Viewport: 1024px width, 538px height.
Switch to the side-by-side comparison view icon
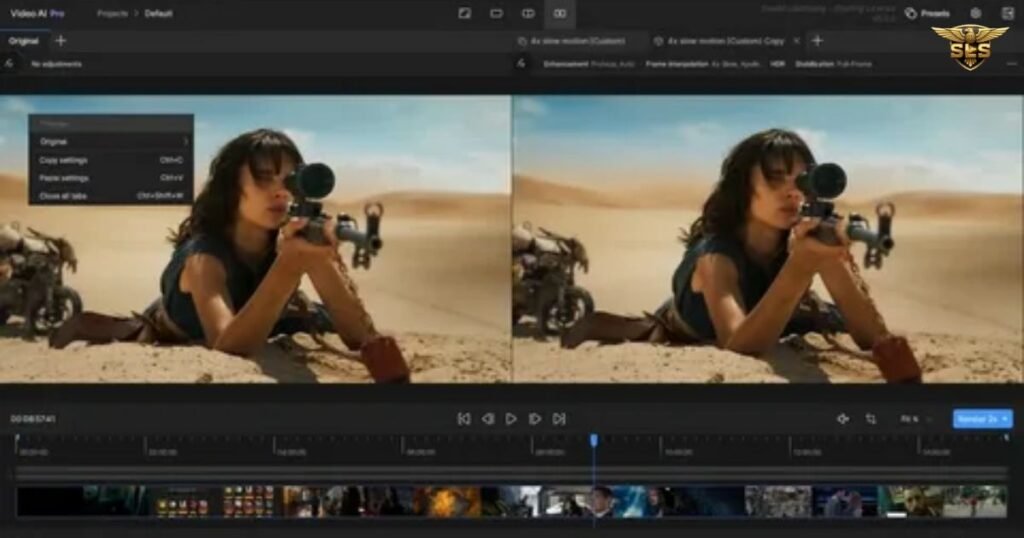click(560, 13)
